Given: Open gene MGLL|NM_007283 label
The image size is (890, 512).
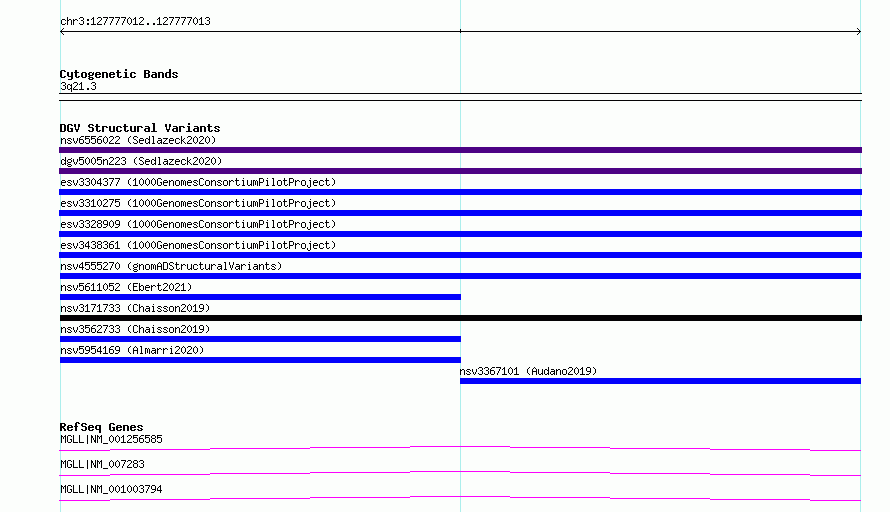Looking at the screenshot, I should click(x=102, y=464).
